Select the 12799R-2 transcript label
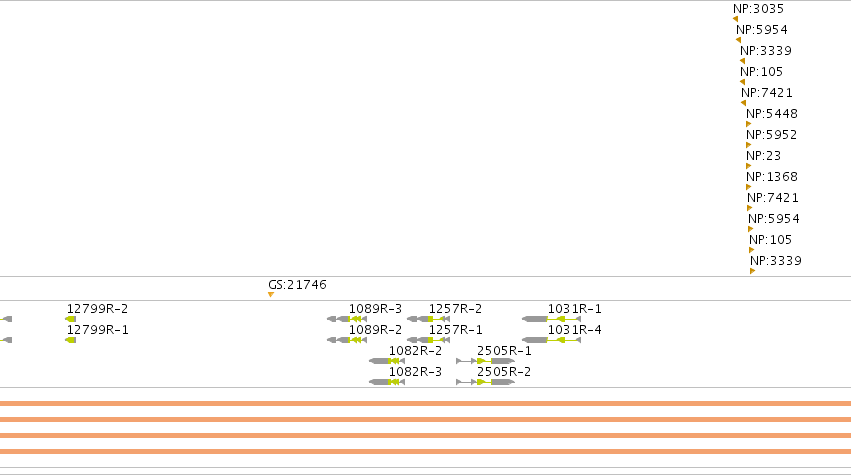This screenshot has width=851, height=475. coord(98,308)
